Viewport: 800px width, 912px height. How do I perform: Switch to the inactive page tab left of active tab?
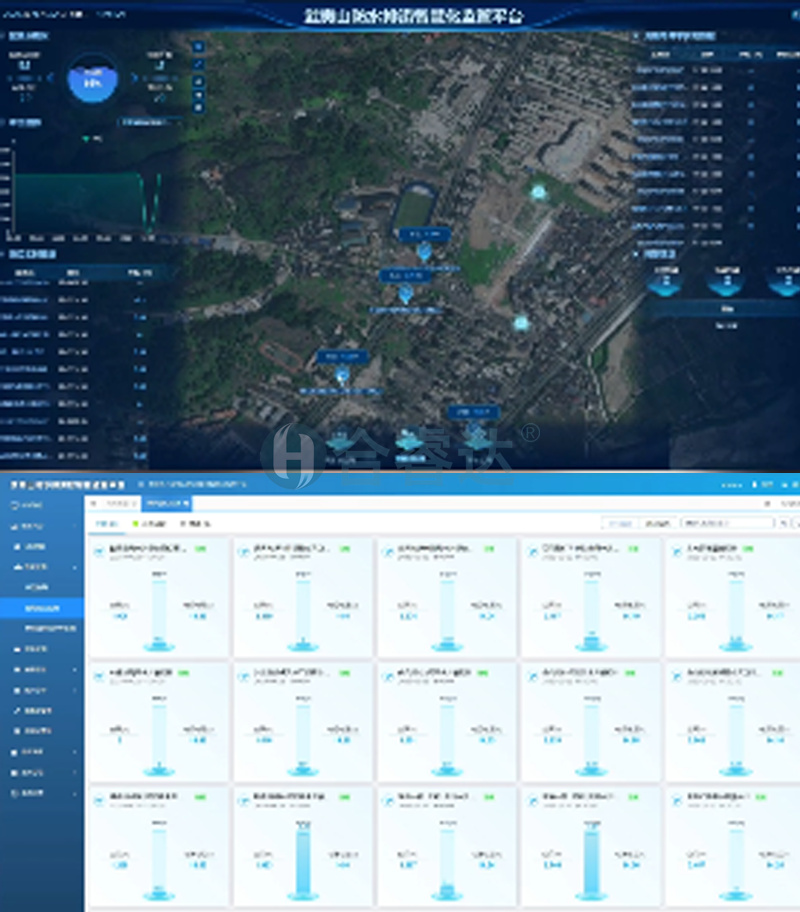tap(115, 503)
